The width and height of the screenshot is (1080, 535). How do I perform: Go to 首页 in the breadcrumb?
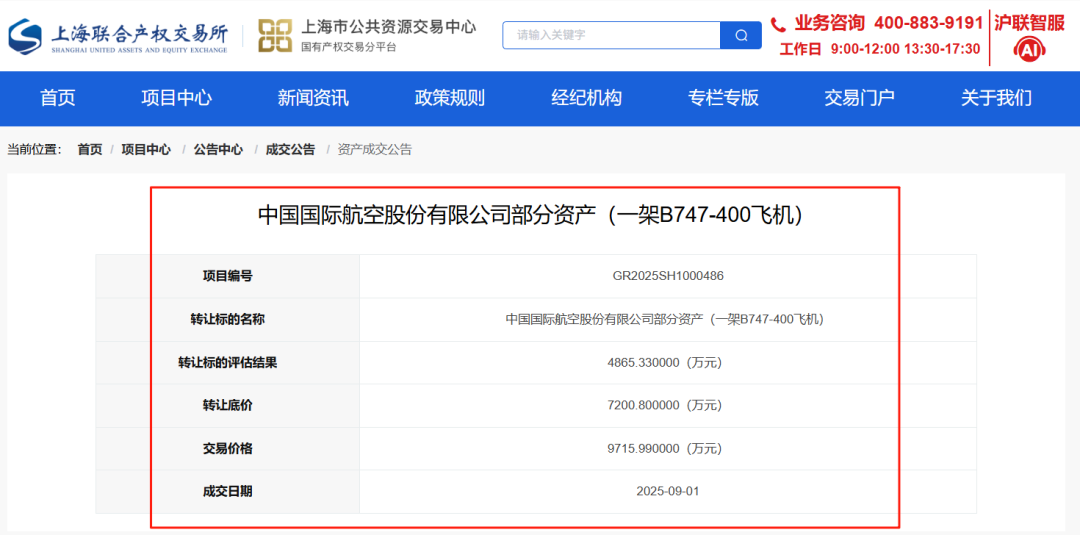tap(90, 149)
